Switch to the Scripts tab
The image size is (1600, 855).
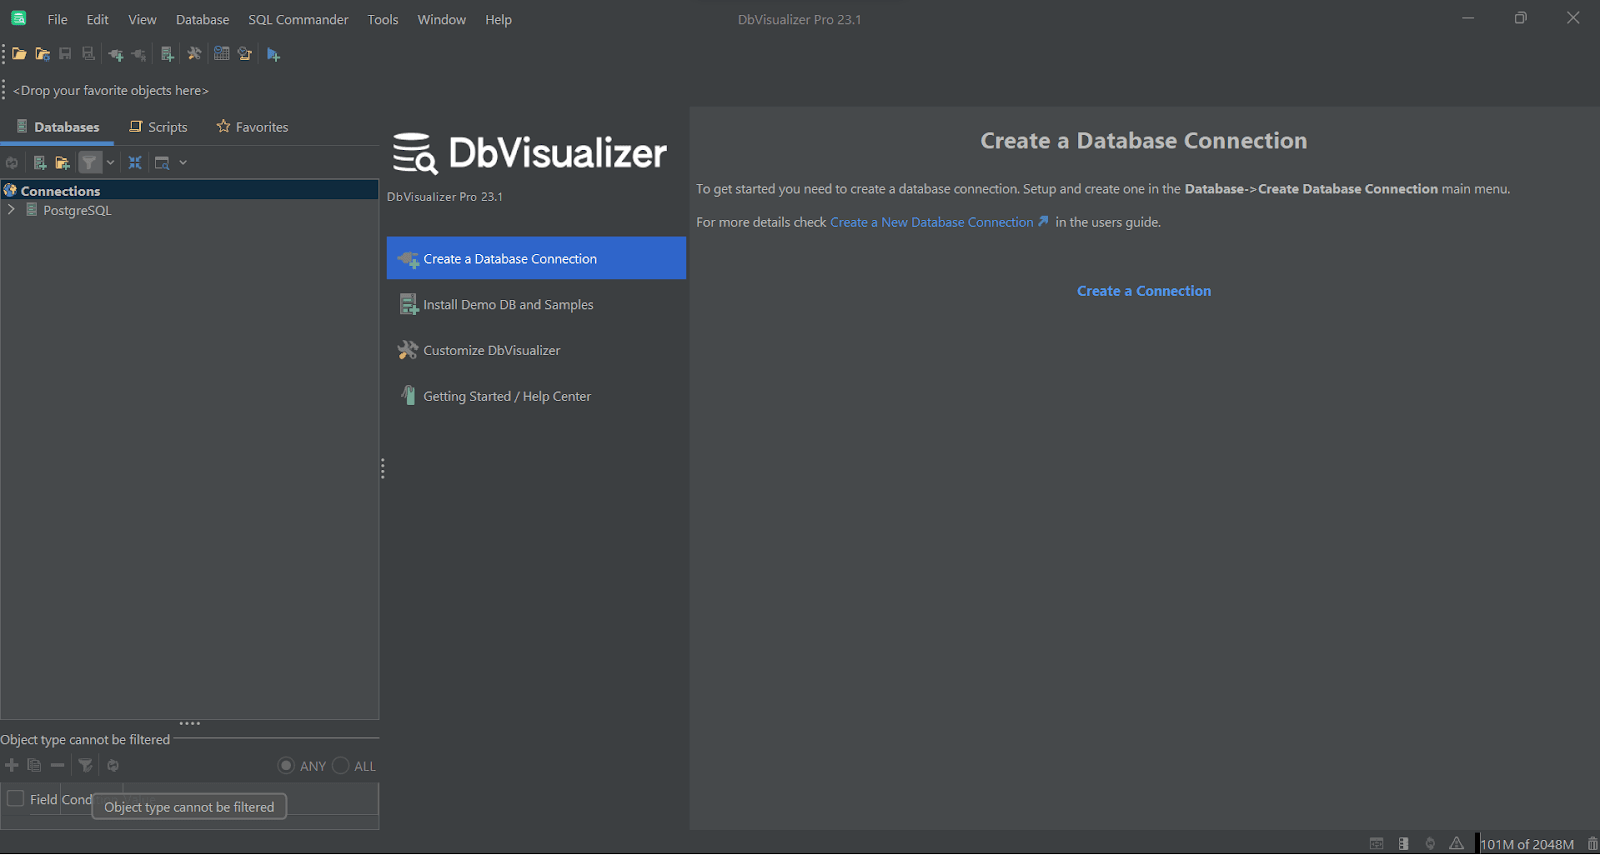(x=158, y=127)
